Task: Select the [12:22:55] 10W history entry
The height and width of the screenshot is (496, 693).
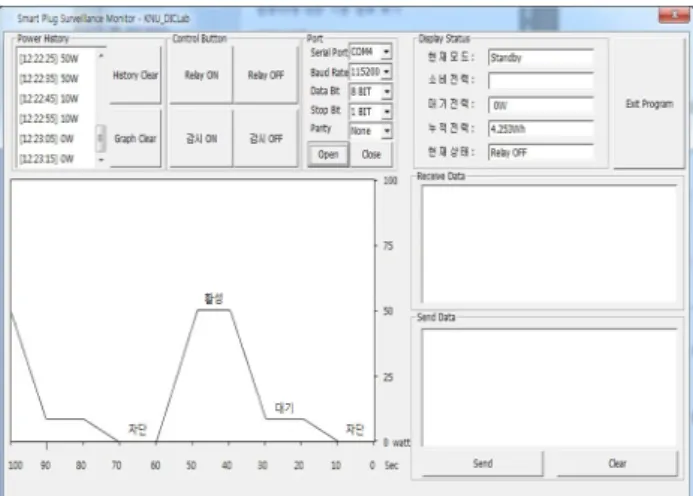Action: pos(49,118)
